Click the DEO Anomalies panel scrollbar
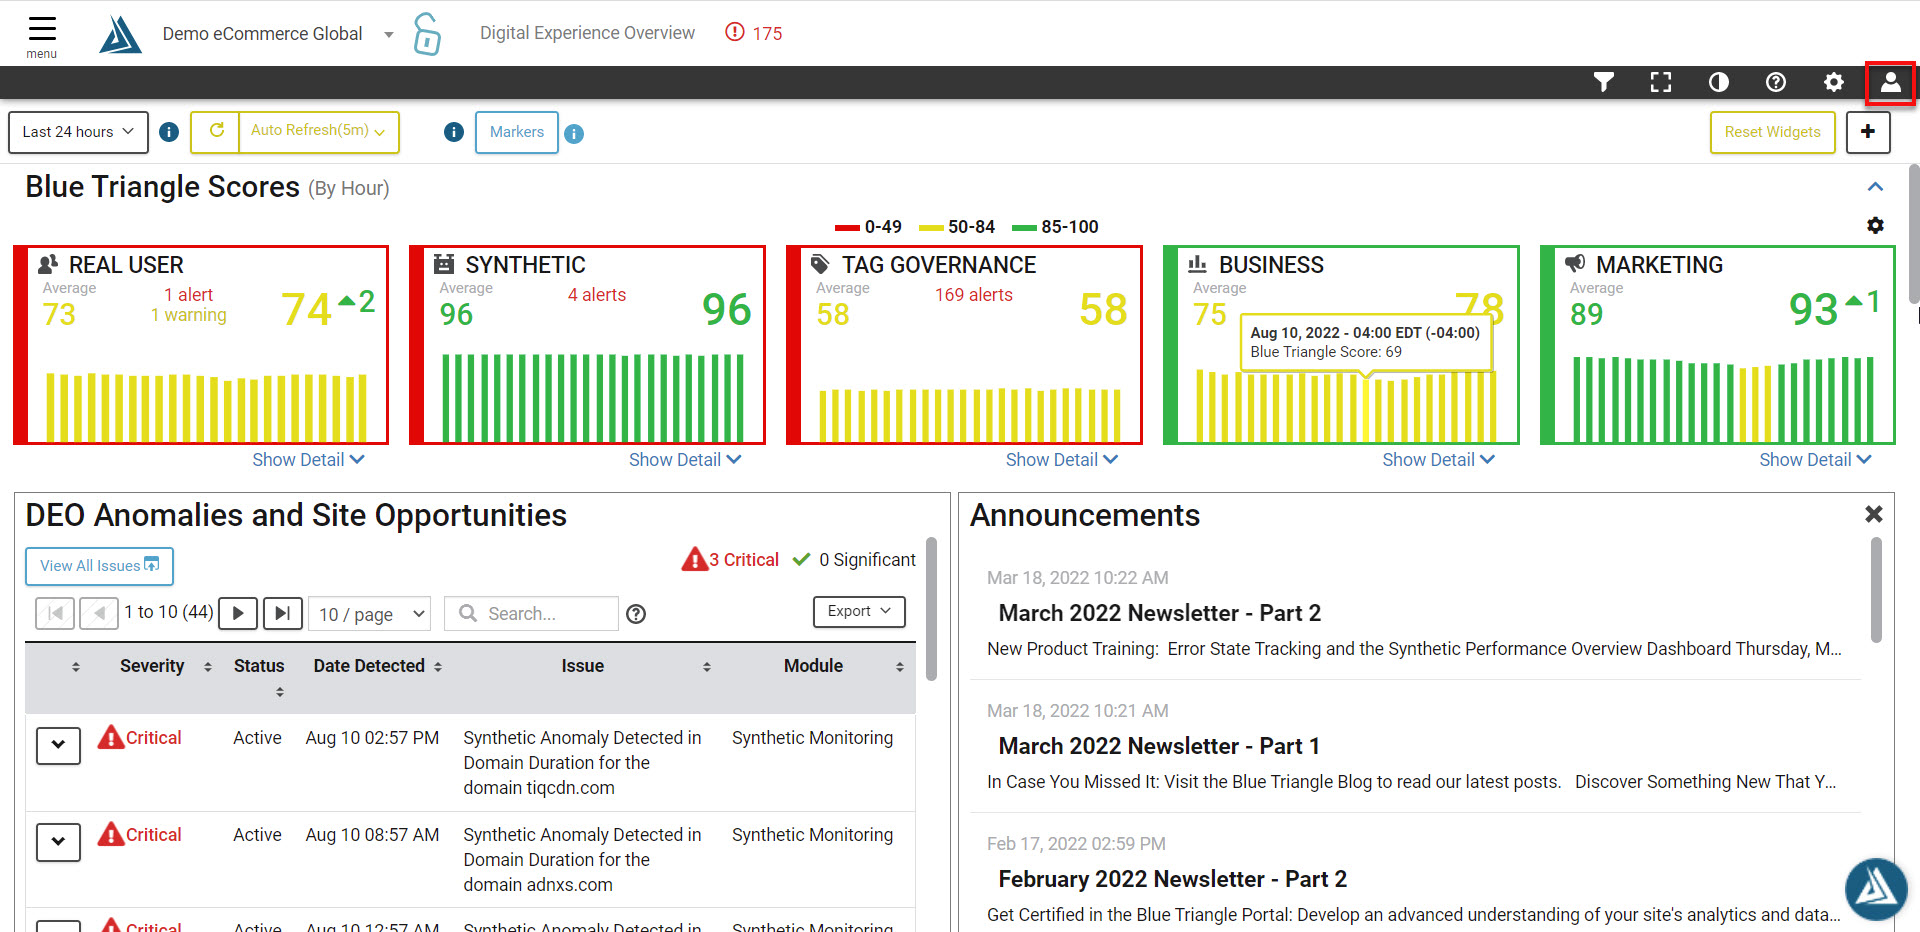 [931, 610]
